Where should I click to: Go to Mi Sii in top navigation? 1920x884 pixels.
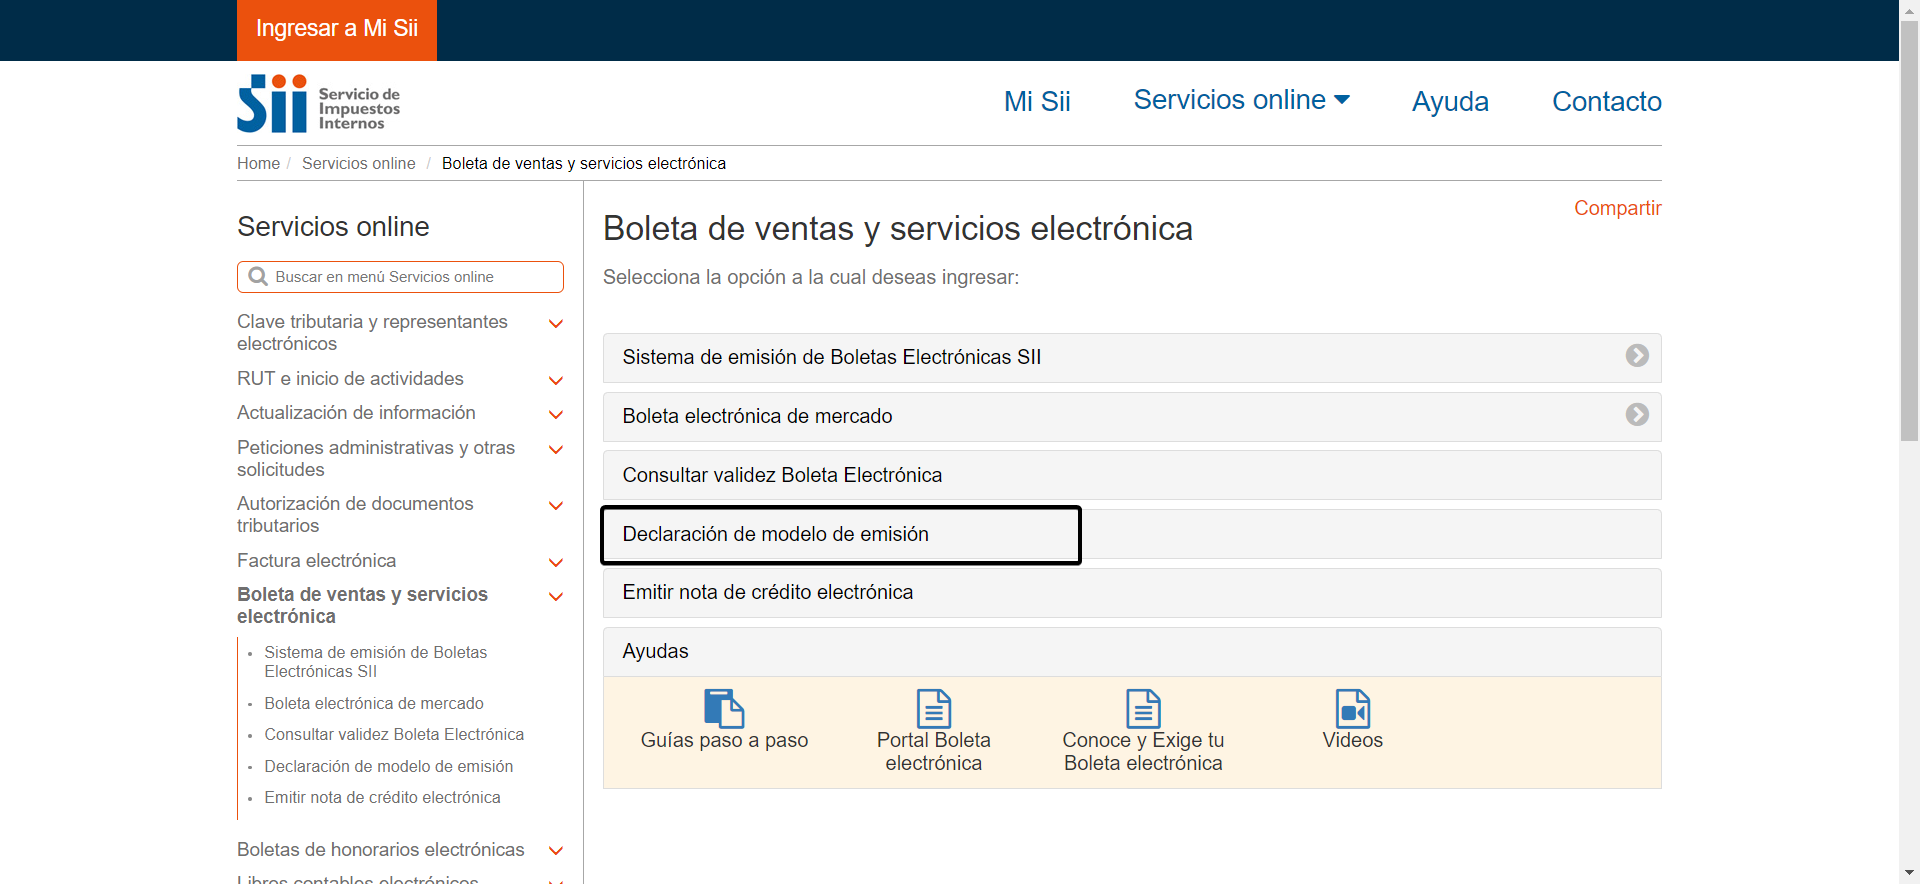[1037, 101]
